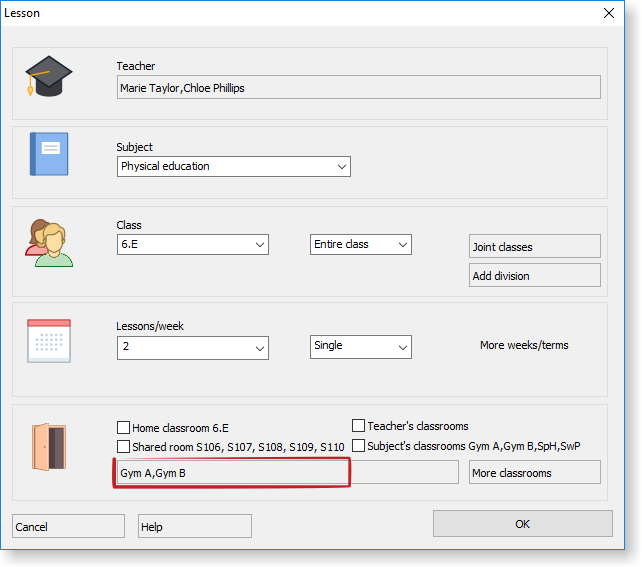Check the Teacher's classrooms option
This screenshot has height=567, width=642.
click(358, 426)
